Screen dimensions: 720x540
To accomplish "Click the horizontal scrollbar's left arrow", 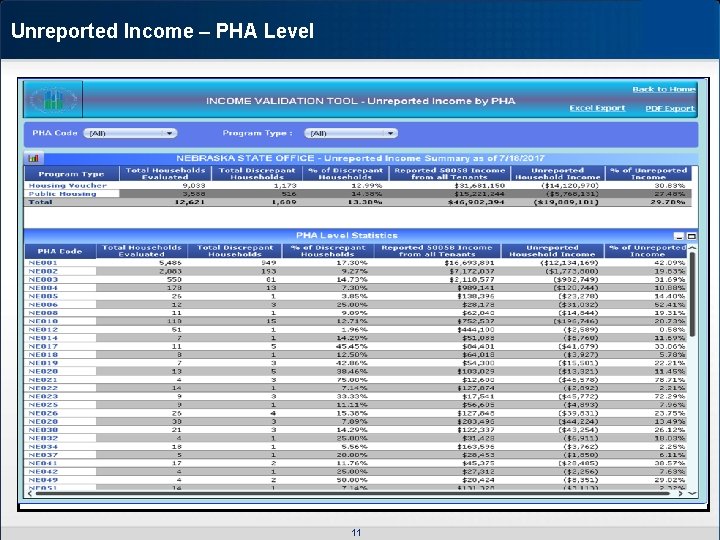I will click(30, 494).
